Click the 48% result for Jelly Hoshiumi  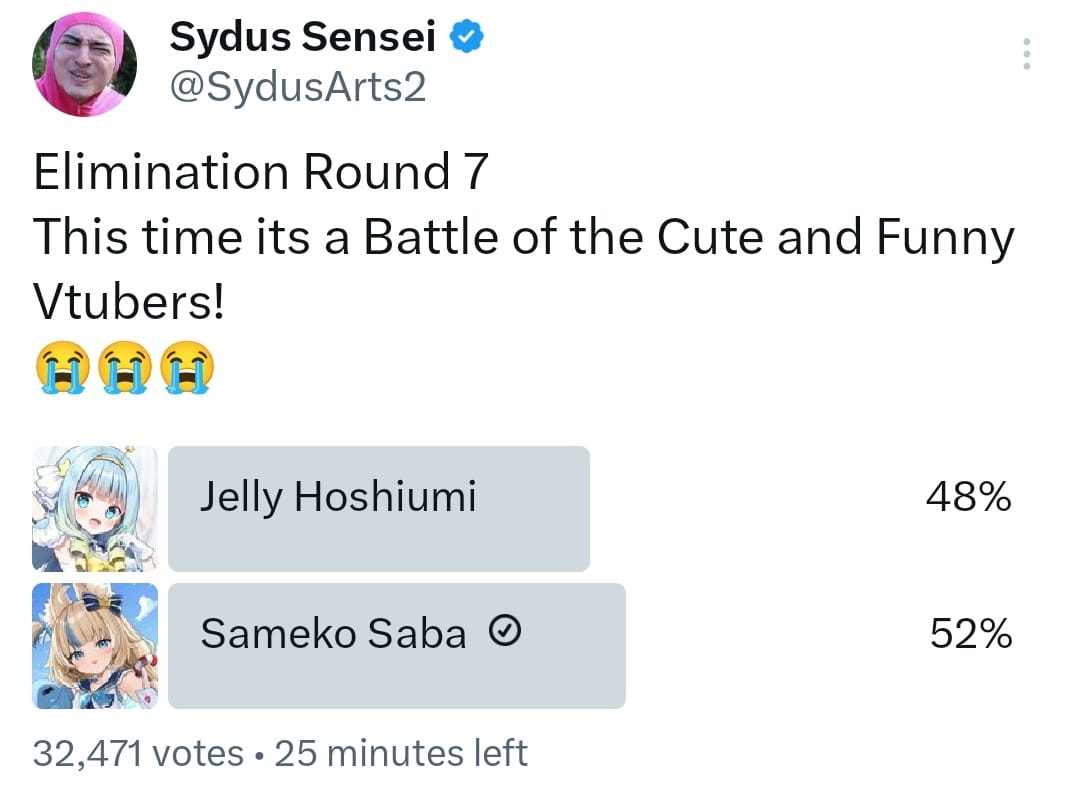coord(969,497)
